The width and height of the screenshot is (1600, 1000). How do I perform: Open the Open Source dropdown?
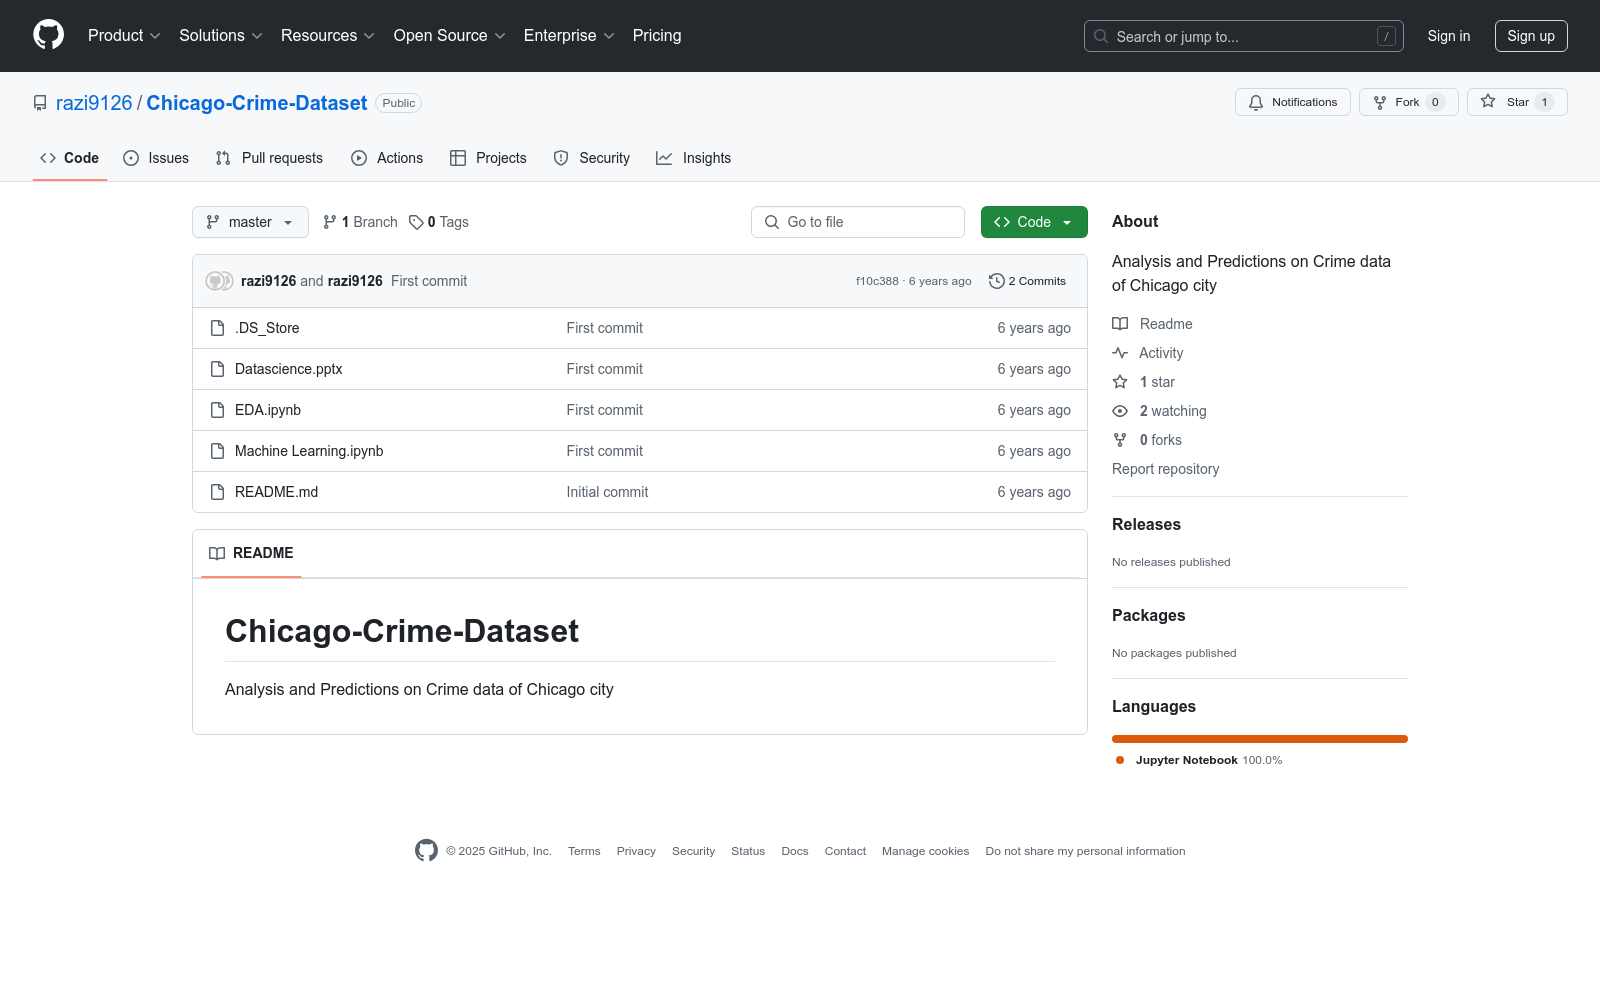coord(450,35)
